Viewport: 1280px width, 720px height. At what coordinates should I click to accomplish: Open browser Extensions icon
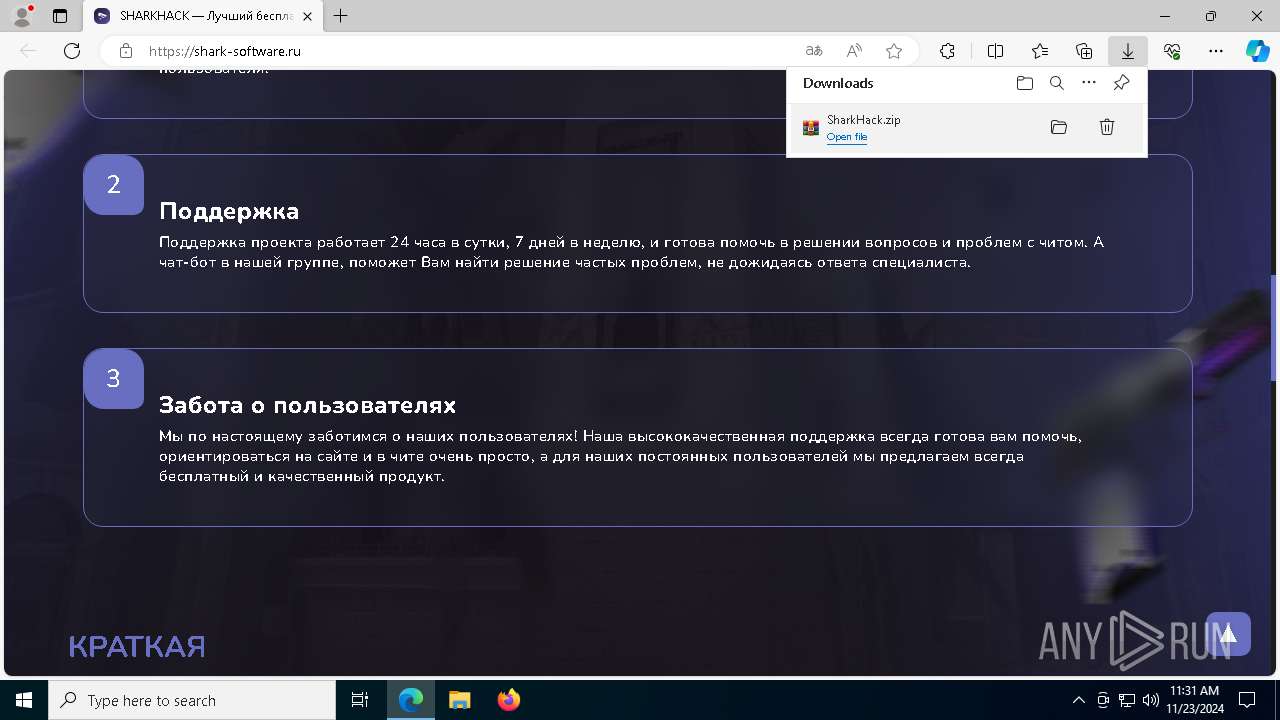point(947,51)
